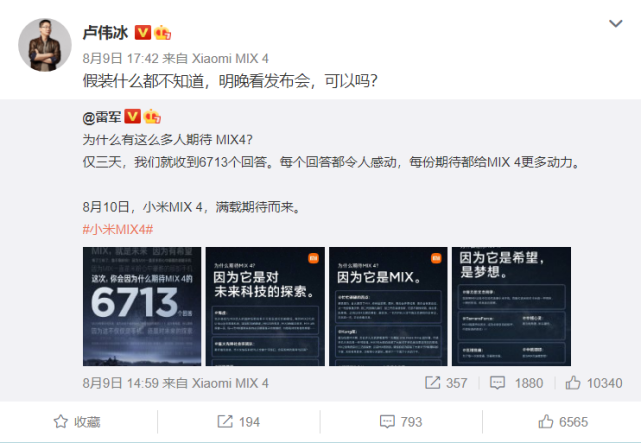
Task: Click 卢伟冰's profile avatar
Action: point(45,45)
